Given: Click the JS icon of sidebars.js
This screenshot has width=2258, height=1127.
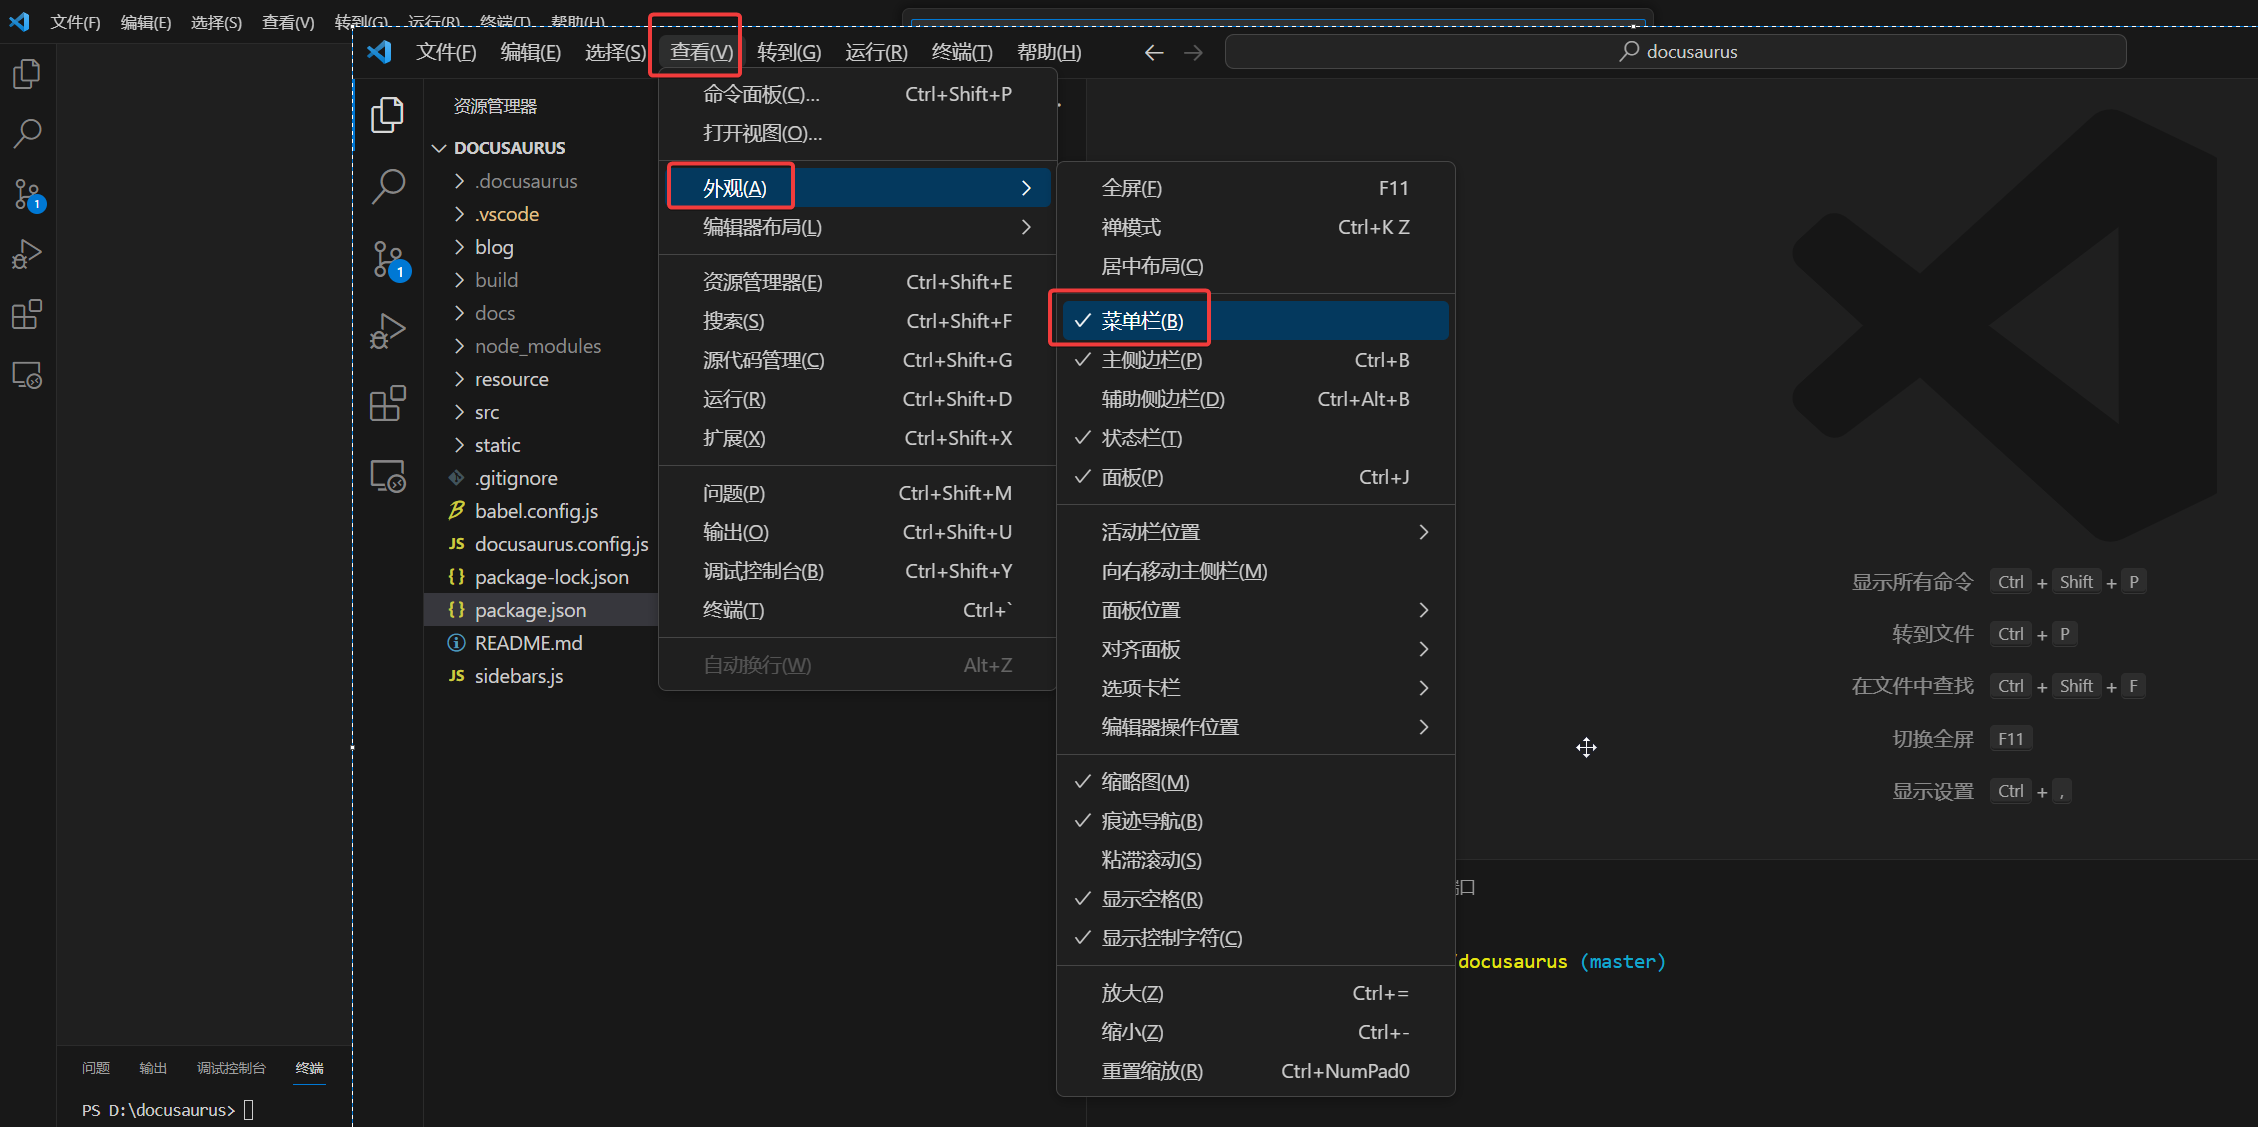Looking at the screenshot, I should [456, 676].
